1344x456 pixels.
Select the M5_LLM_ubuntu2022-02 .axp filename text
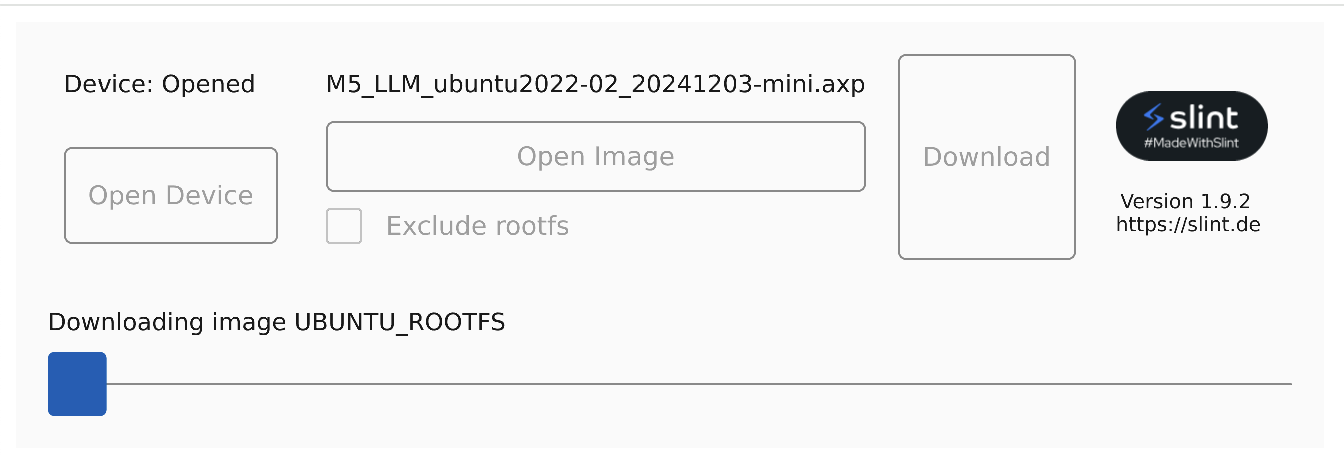pyautogui.click(x=596, y=84)
